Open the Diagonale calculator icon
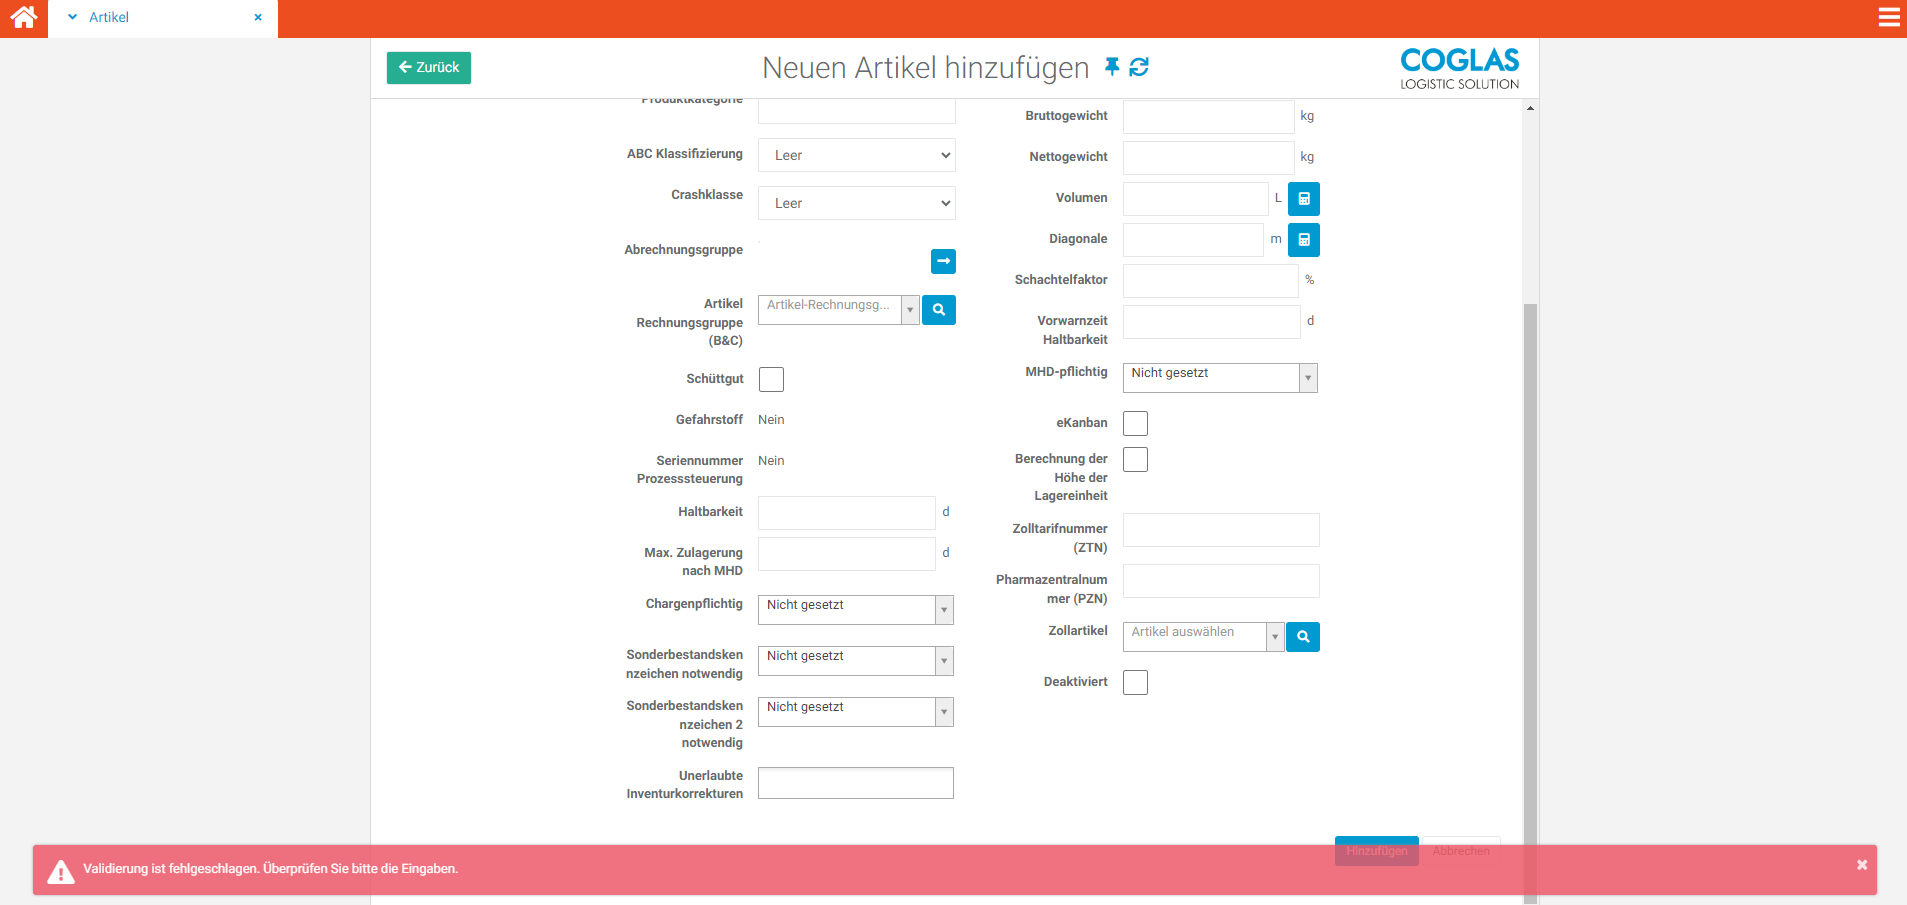Image resolution: width=1907 pixels, height=905 pixels. point(1303,240)
